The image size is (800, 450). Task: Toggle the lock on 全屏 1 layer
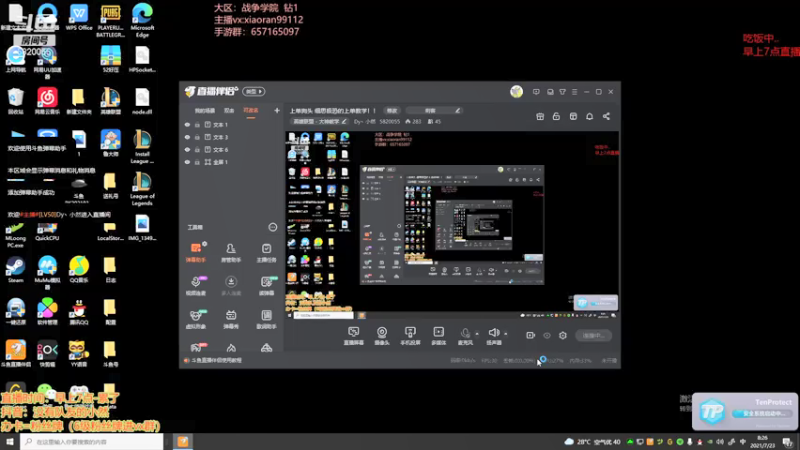pyautogui.click(x=197, y=162)
